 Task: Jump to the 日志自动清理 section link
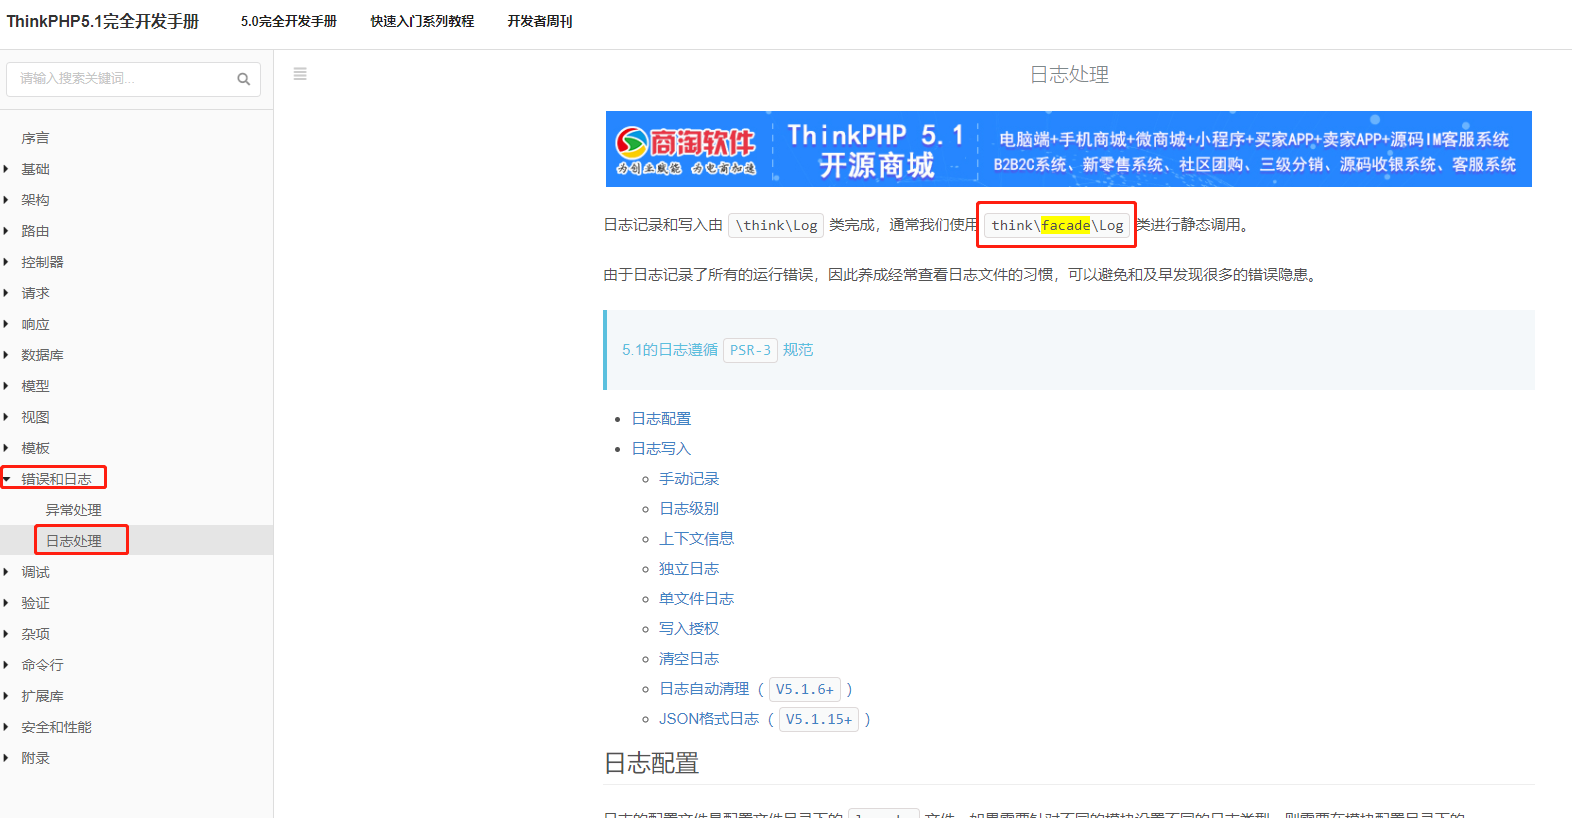pyautogui.click(x=704, y=688)
